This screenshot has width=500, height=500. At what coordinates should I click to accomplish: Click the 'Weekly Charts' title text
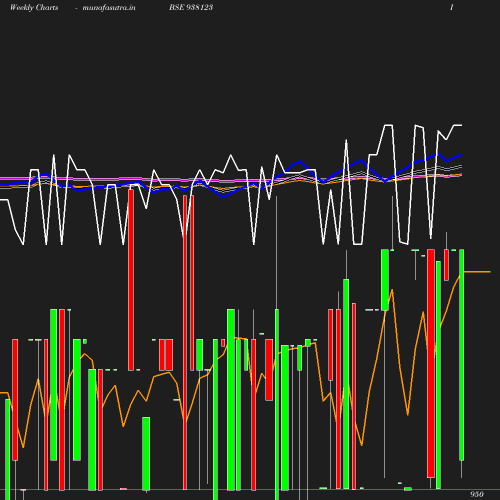34,8
